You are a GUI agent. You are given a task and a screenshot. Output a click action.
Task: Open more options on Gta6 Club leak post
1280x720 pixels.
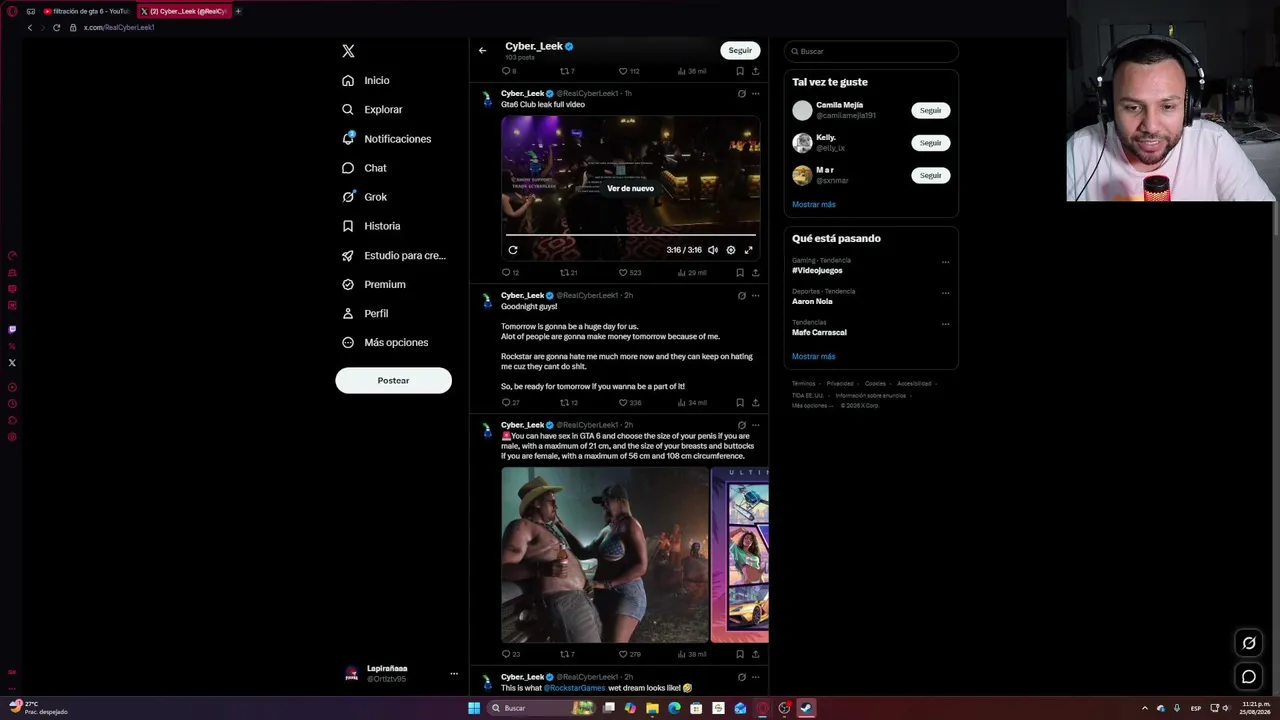point(755,93)
